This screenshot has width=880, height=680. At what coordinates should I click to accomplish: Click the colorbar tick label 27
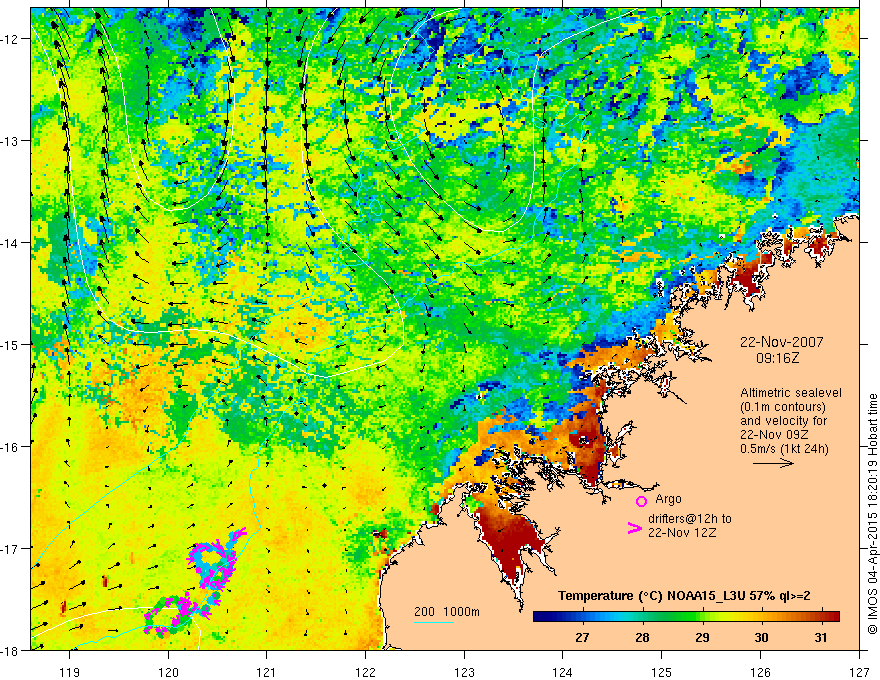coord(582,637)
